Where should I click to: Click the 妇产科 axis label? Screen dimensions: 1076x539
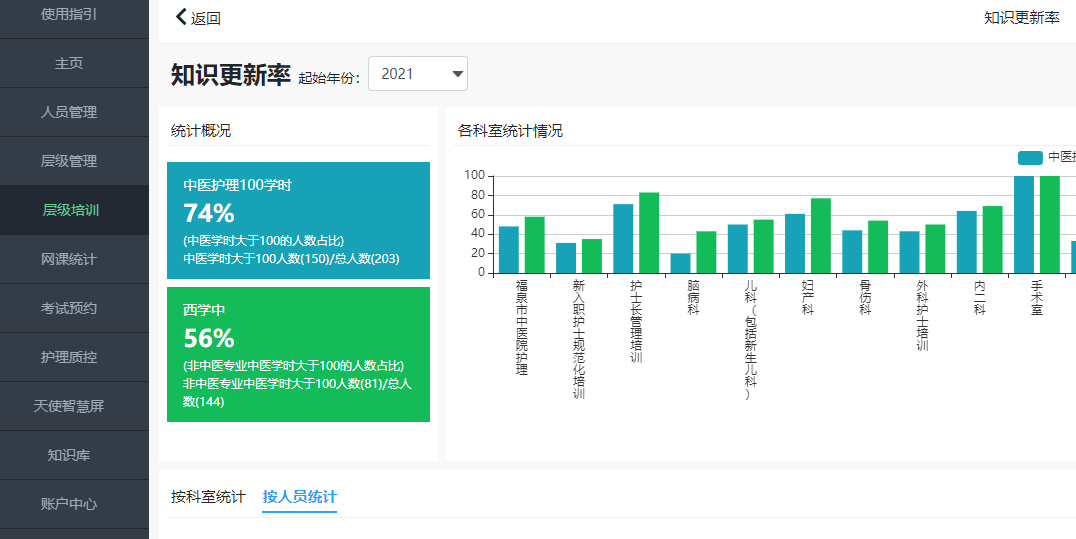(808, 297)
